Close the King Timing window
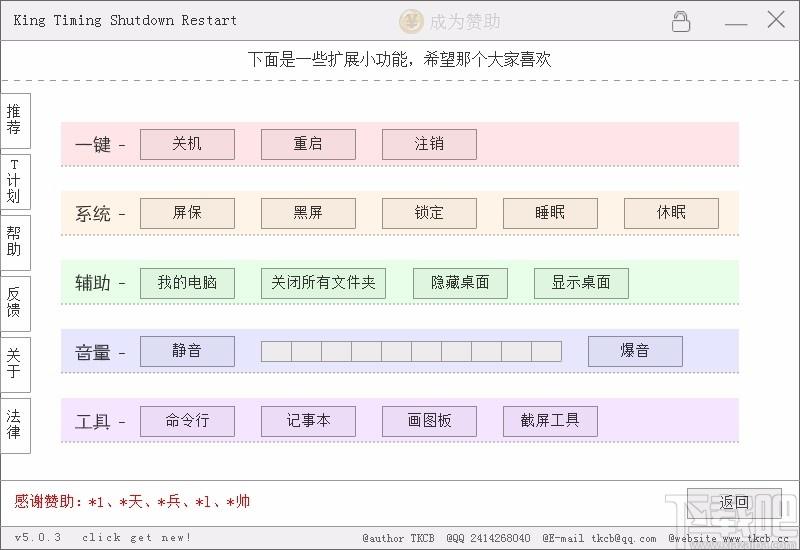This screenshot has width=800, height=550. [x=776, y=20]
